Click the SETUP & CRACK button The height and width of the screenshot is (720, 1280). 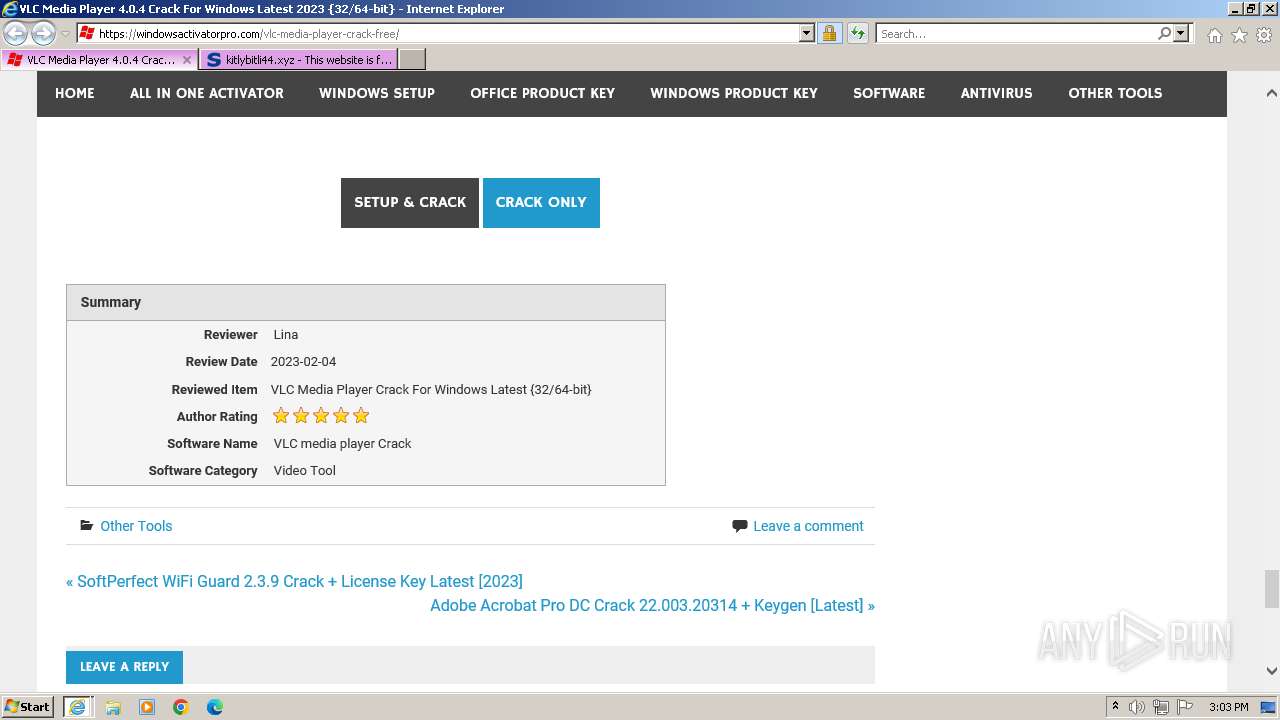(x=410, y=203)
